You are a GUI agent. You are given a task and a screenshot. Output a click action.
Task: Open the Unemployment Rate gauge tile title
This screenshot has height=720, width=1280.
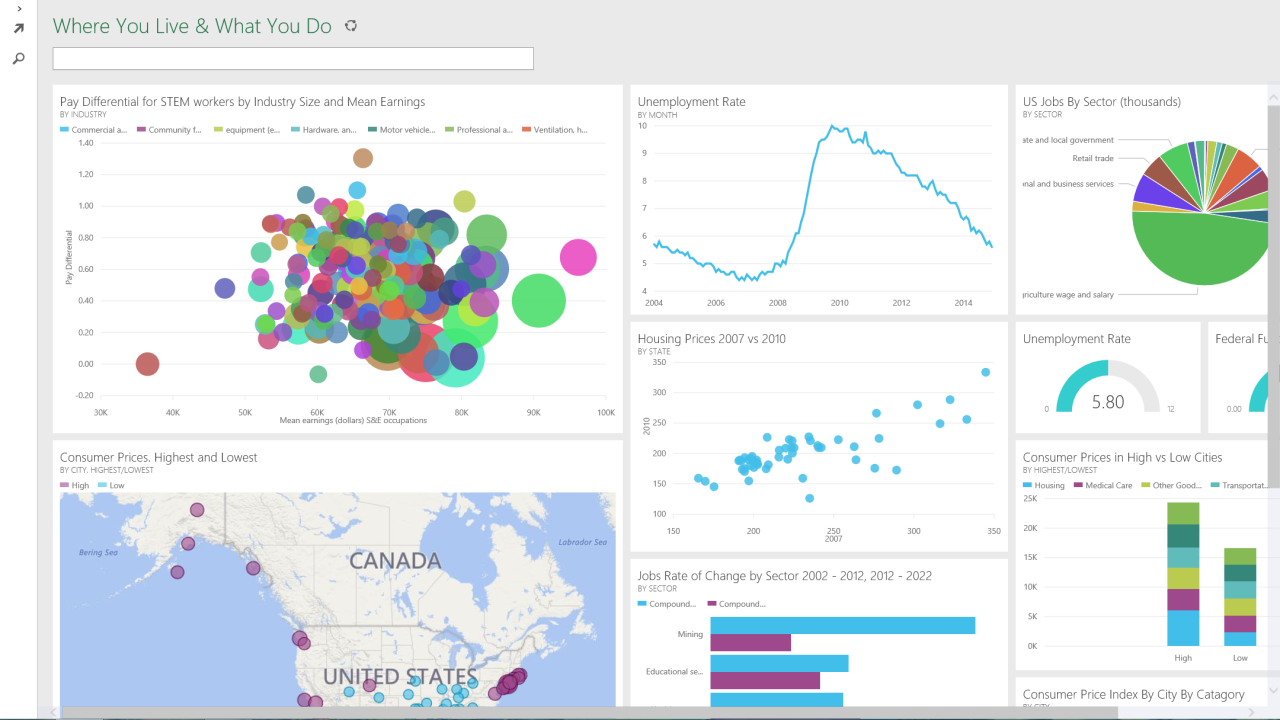click(1077, 338)
